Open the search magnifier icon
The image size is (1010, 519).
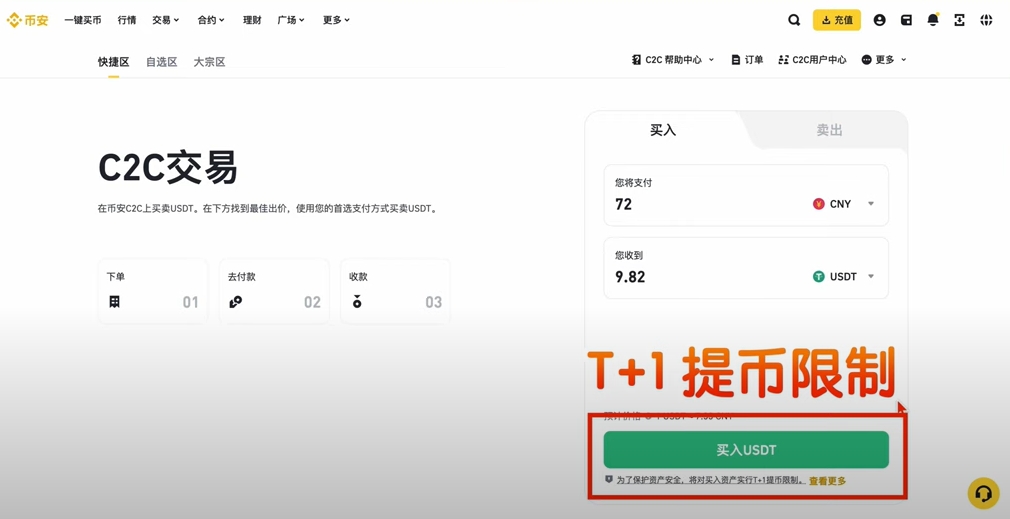(x=794, y=20)
